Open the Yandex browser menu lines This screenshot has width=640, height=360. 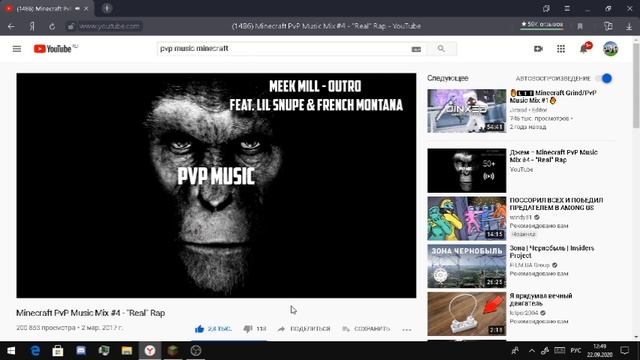567,9
